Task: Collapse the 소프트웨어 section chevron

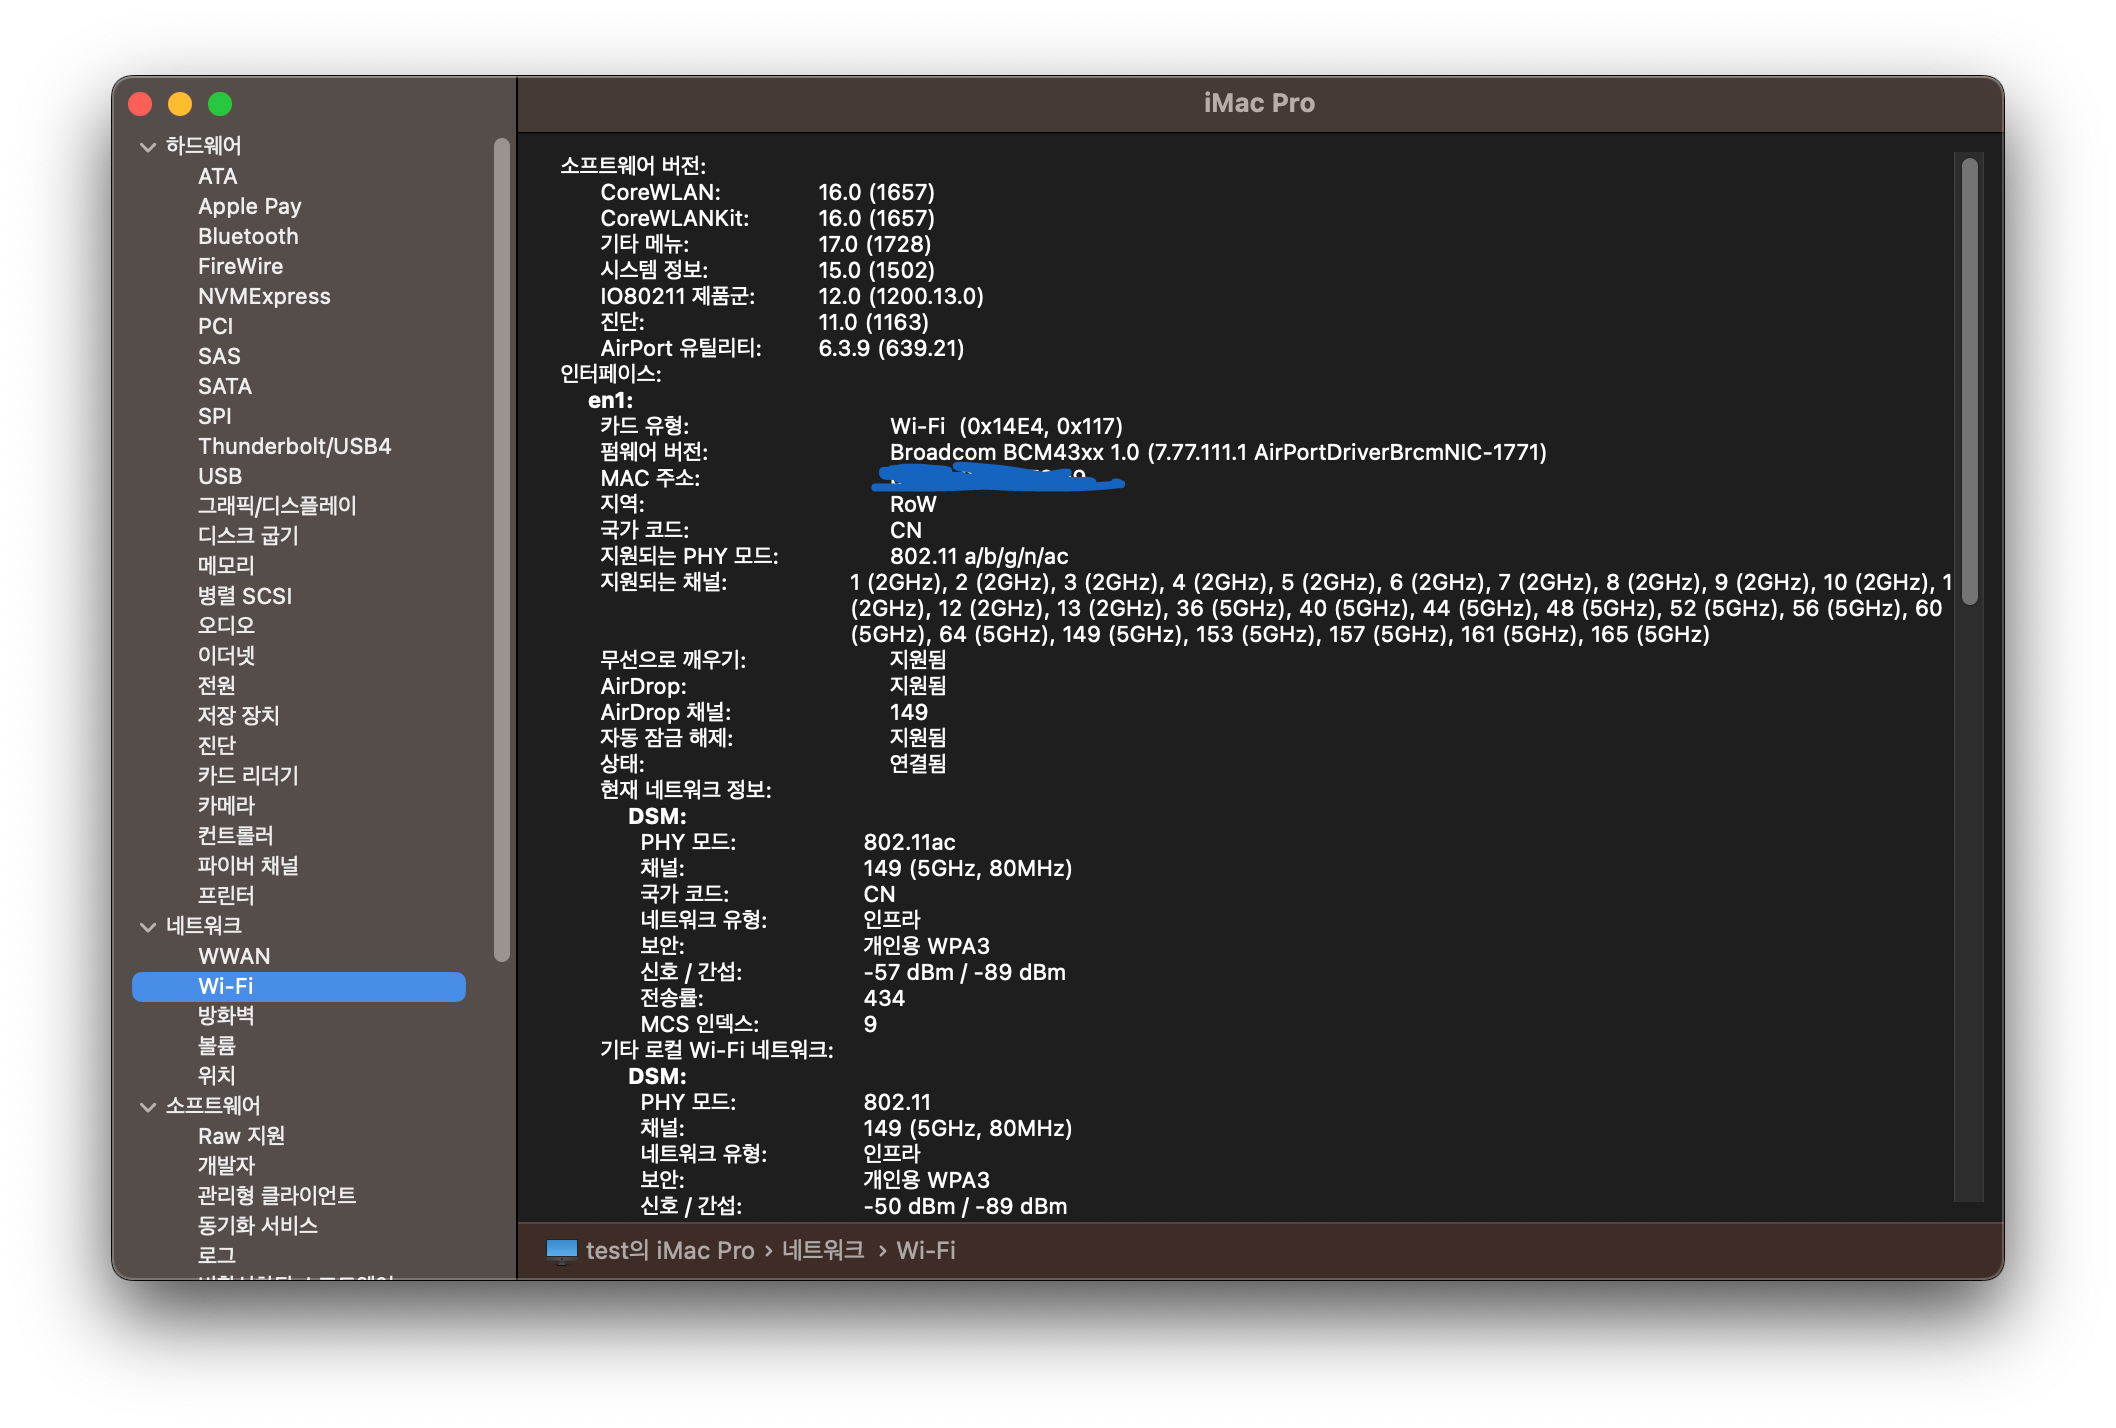Action: pos(148,1107)
